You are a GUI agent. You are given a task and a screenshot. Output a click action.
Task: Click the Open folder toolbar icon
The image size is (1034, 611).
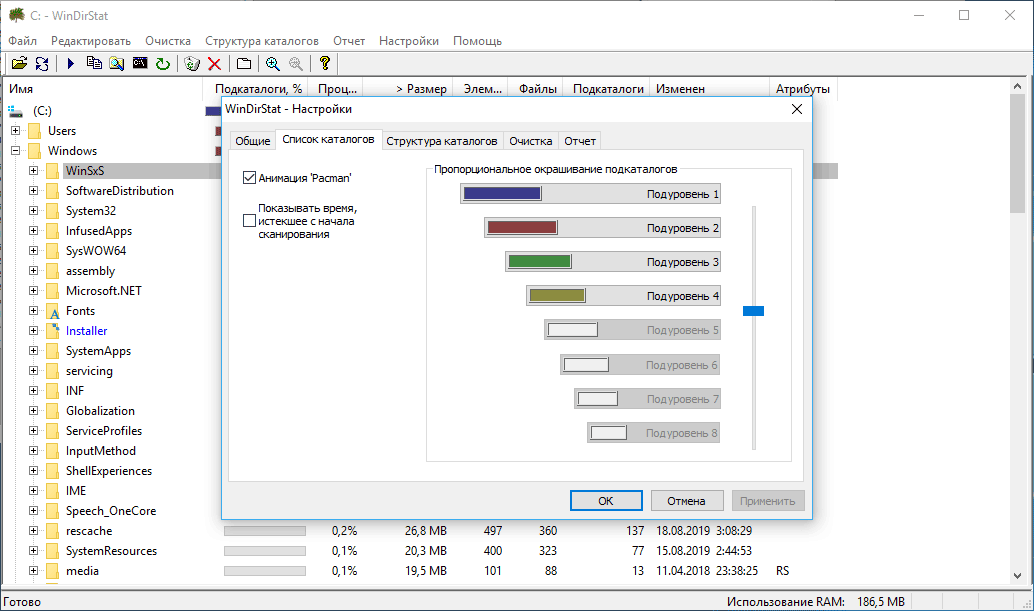19,63
